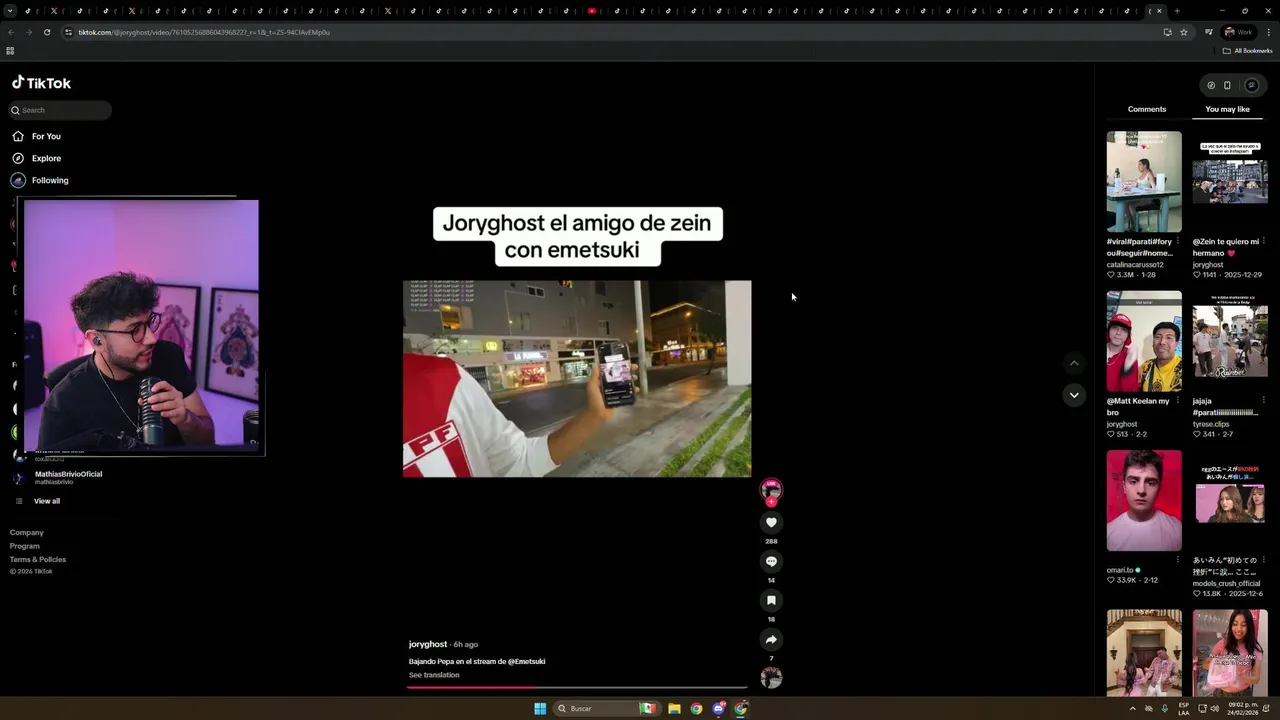Click the messages icon in top-right pill
Viewport: 1280px width, 720px height.
(x=1251, y=85)
